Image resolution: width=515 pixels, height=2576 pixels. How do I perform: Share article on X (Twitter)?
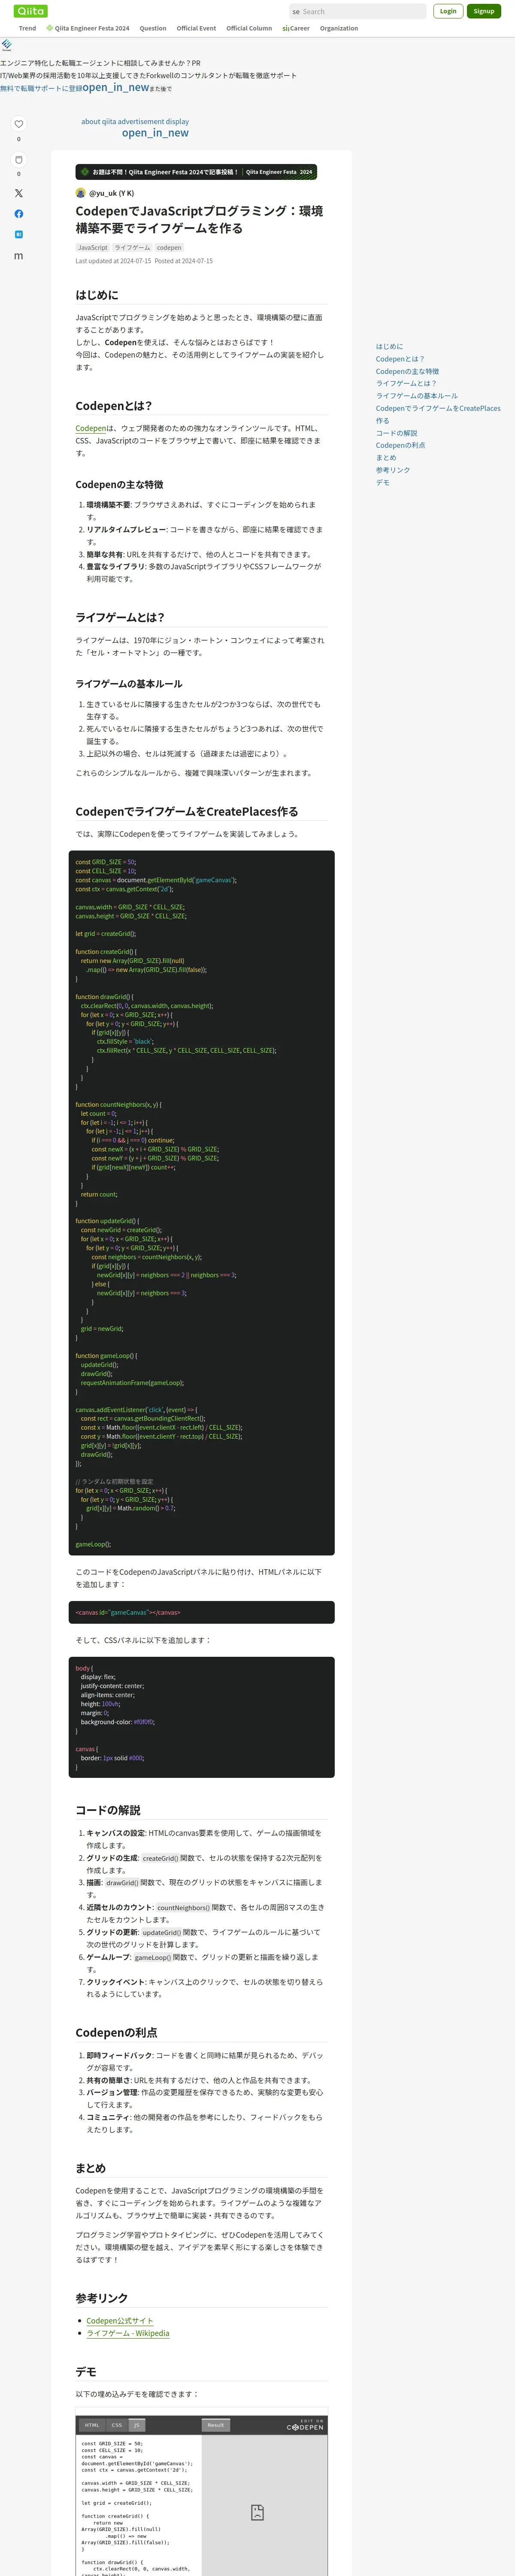click(x=18, y=193)
